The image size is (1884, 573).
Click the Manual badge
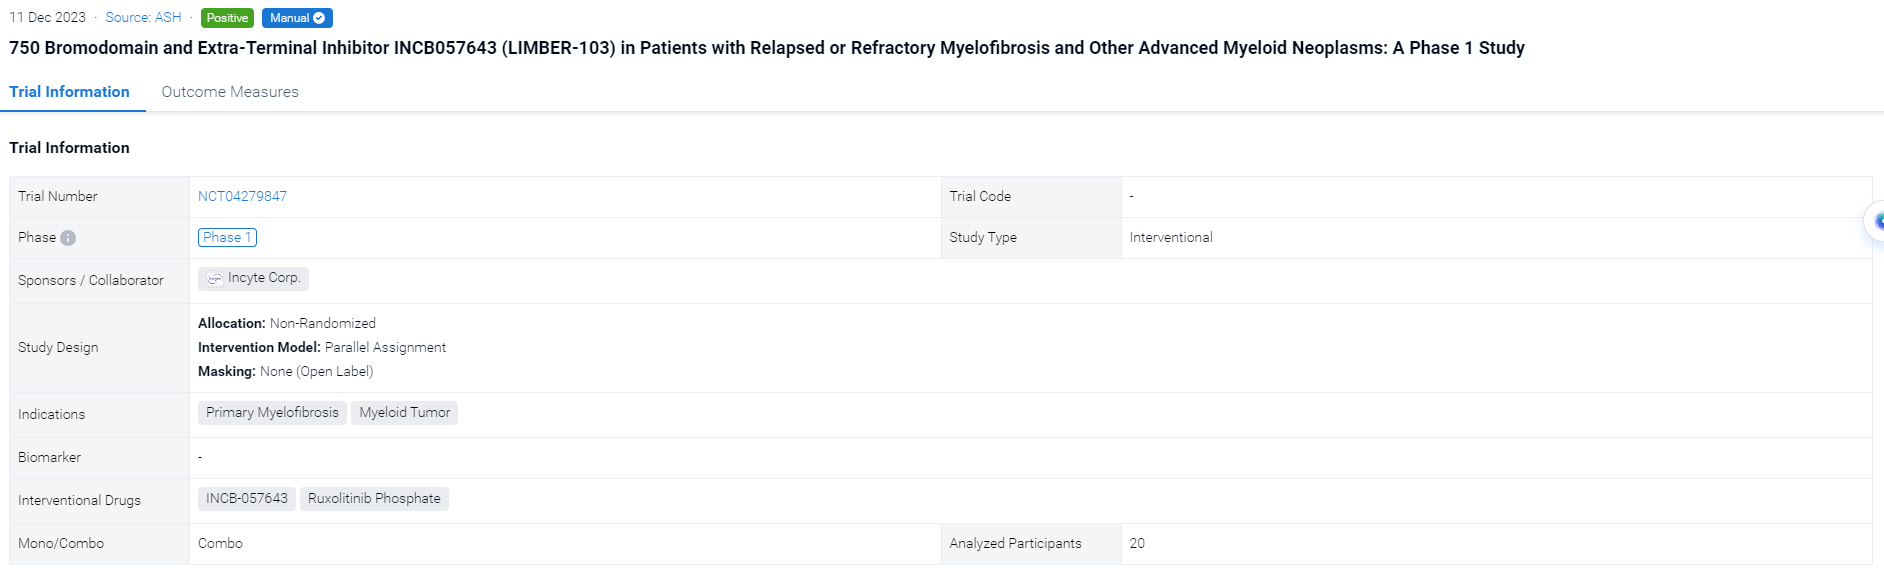pos(290,18)
